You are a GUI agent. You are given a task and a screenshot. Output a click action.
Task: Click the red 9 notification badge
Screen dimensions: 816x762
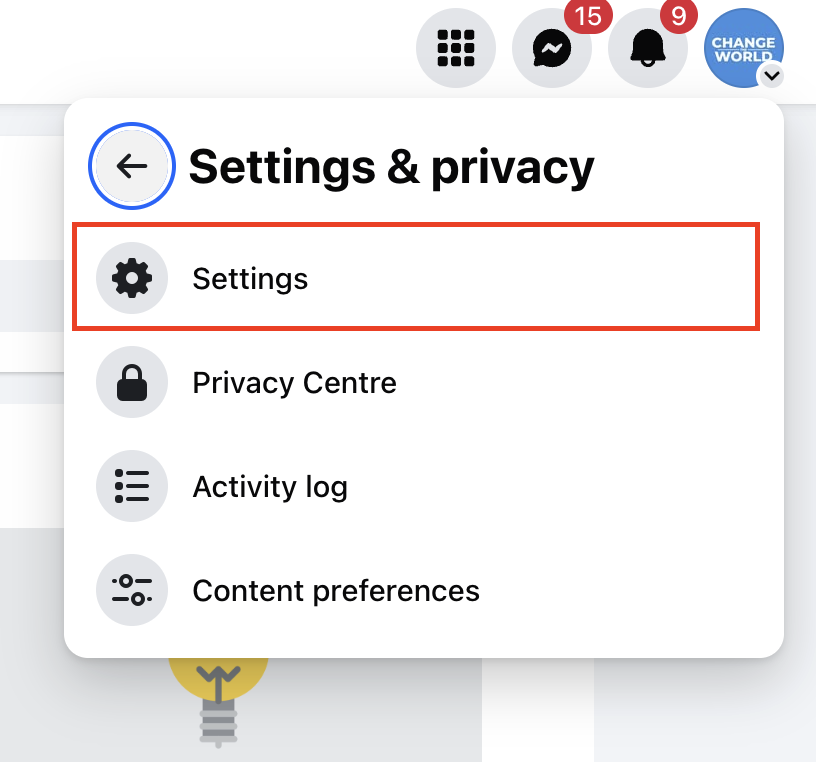679,17
